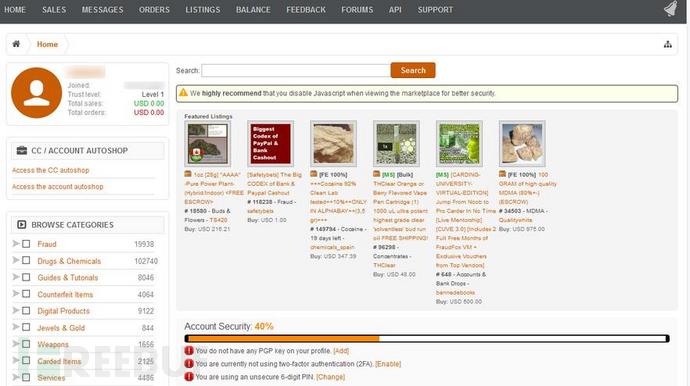Expand the Digital Products category arrow

point(16,311)
